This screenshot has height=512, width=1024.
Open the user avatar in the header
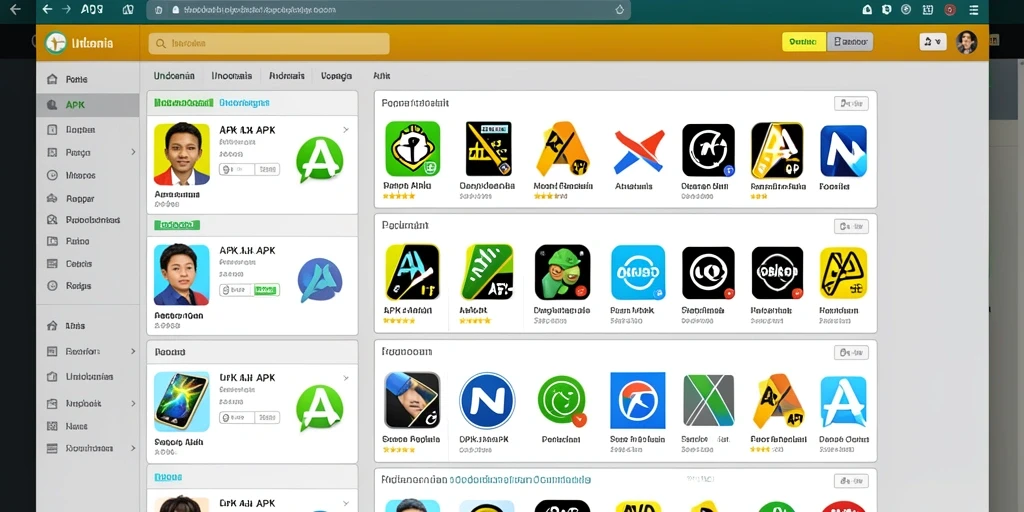(967, 42)
